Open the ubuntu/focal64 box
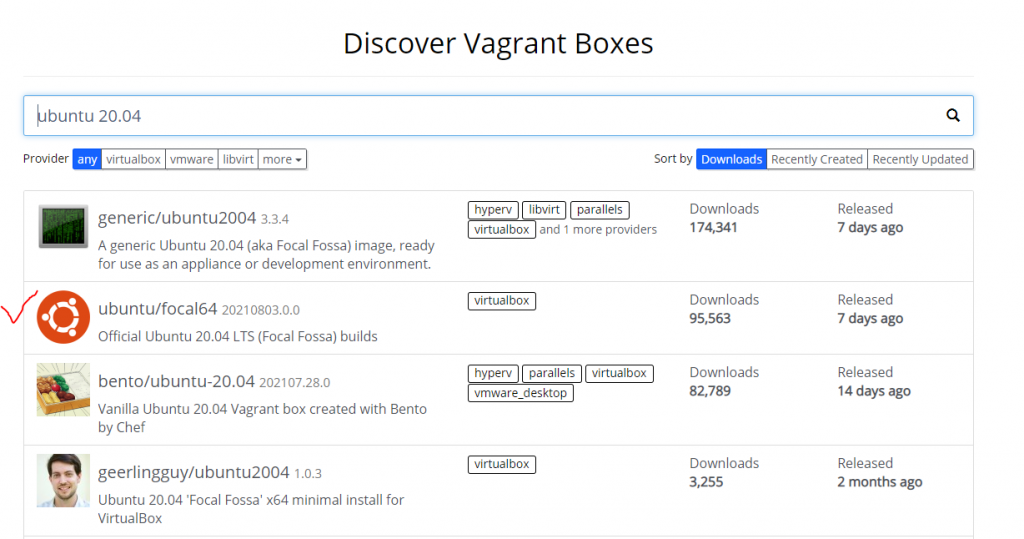The width and height of the screenshot is (1024, 539). coord(157,308)
